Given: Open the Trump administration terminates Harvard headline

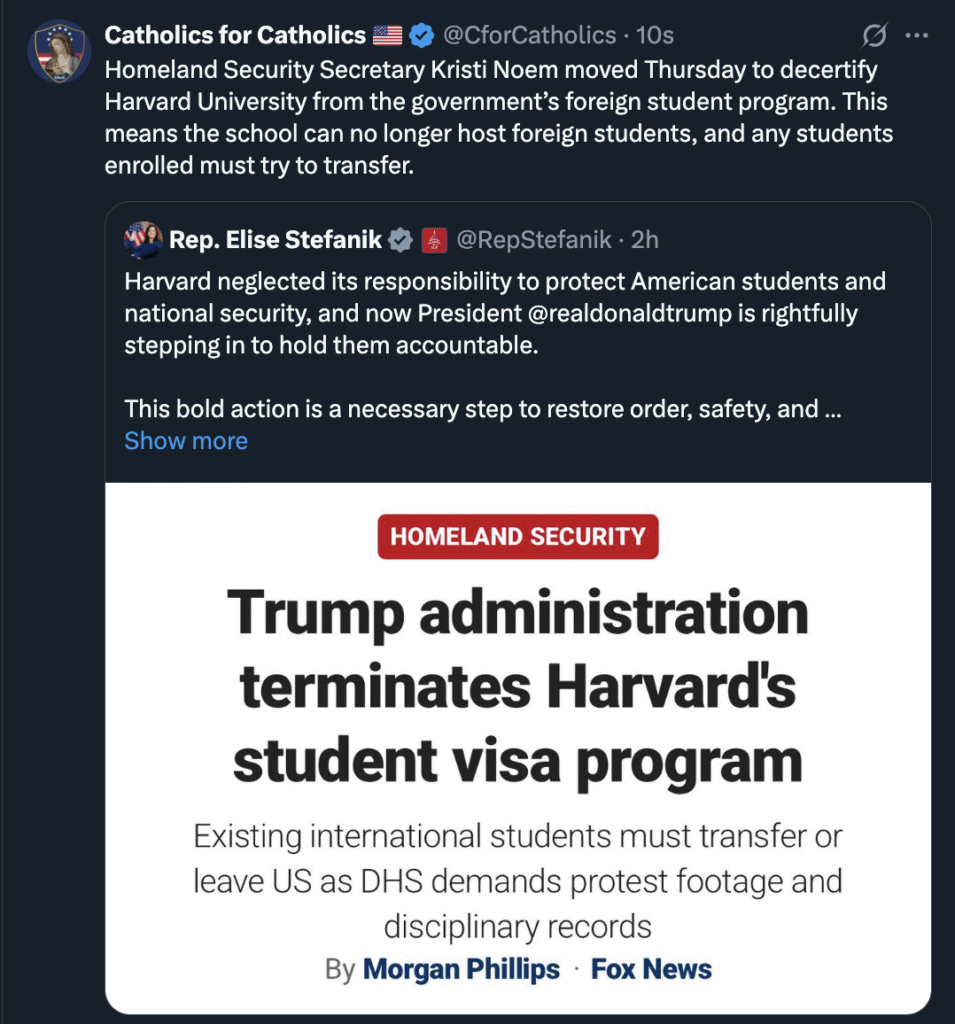Looking at the screenshot, I should (518, 686).
